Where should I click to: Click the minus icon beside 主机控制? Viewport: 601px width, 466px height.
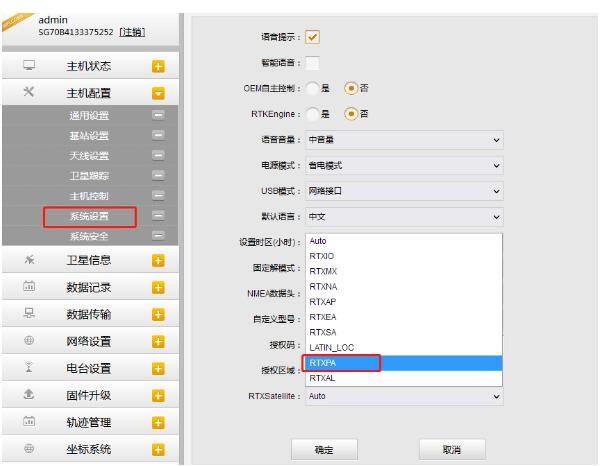point(158,195)
